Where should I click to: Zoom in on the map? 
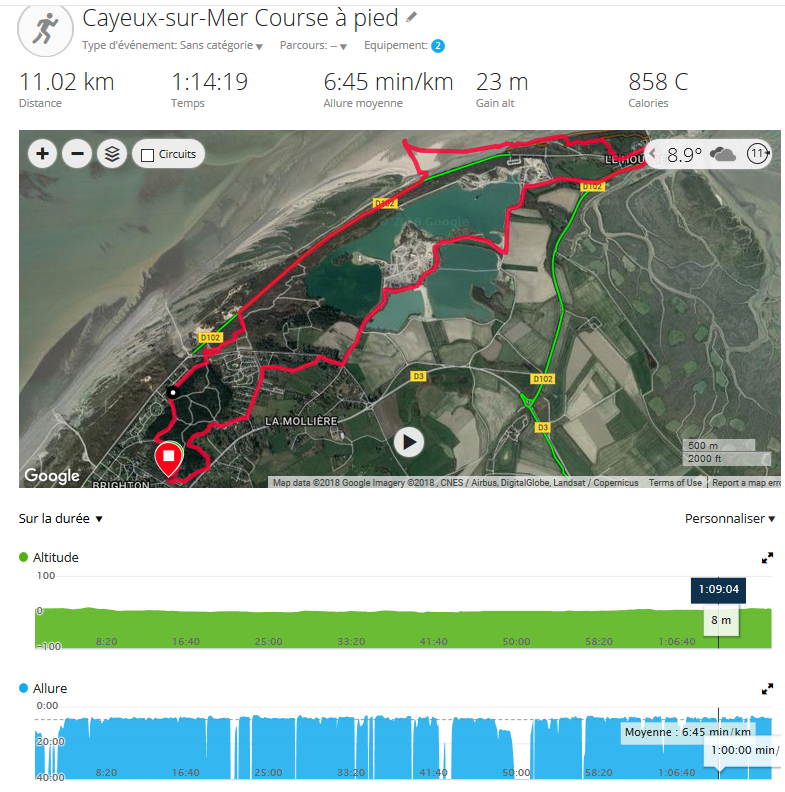(x=42, y=154)
